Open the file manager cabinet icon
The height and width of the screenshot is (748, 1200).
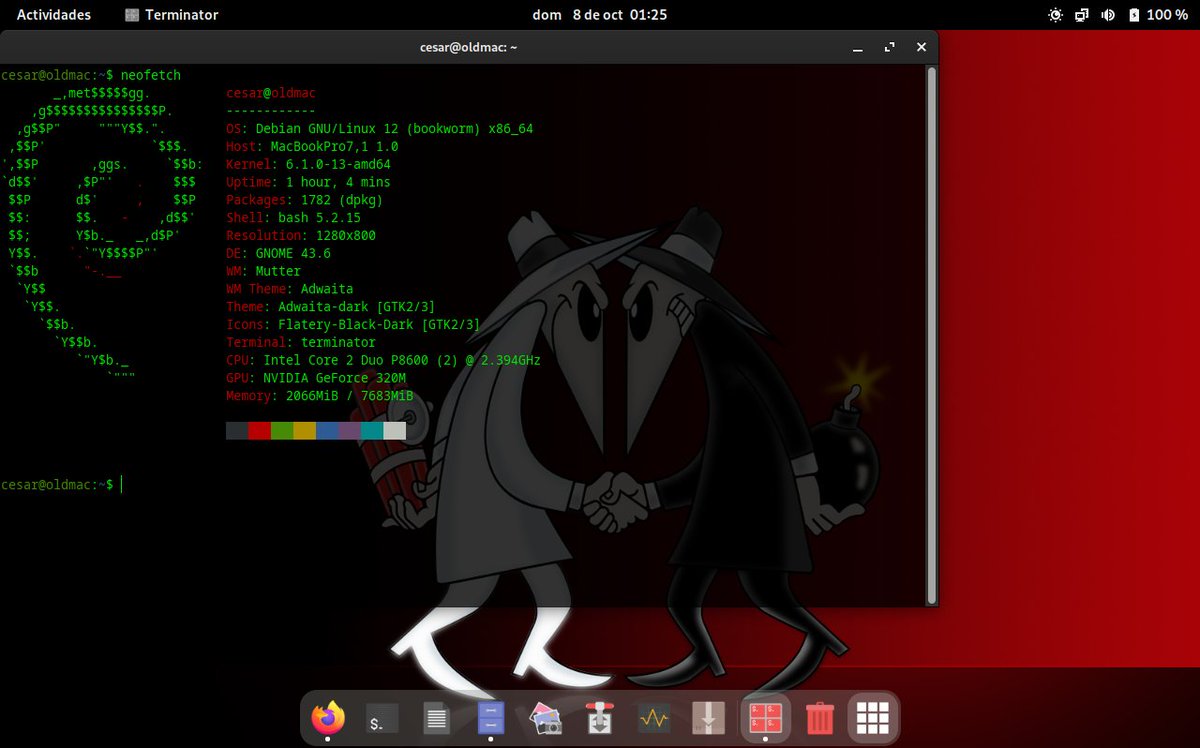tap(490, 717)
